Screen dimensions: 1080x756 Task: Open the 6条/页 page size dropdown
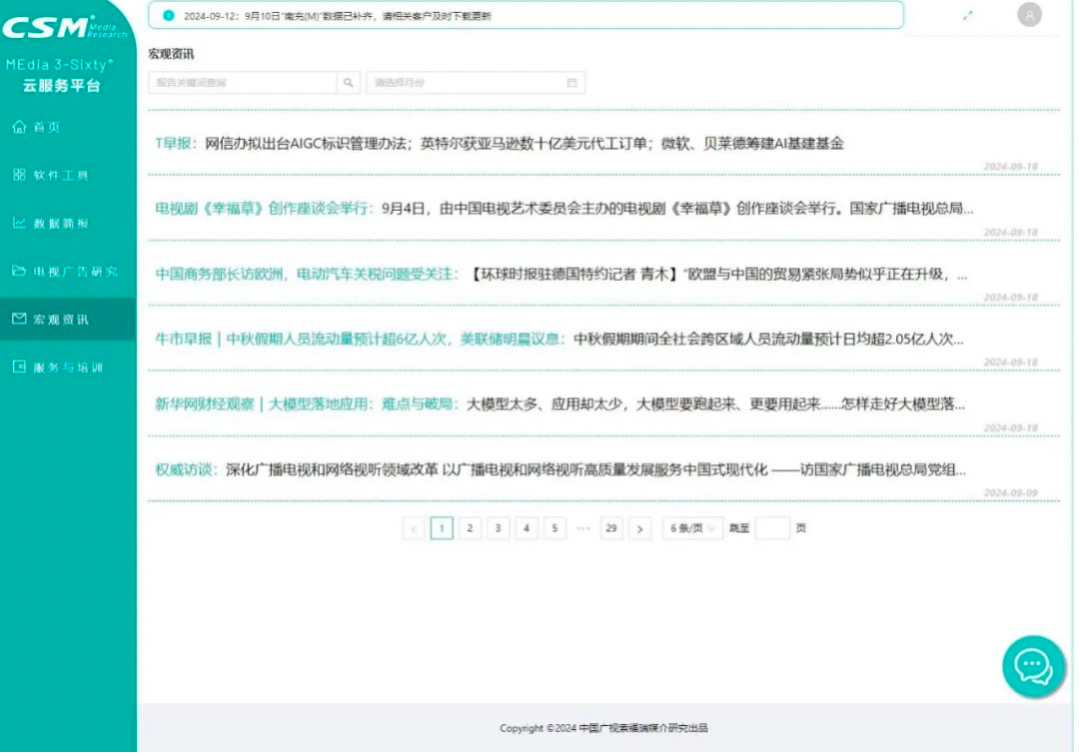coord(692,529)
